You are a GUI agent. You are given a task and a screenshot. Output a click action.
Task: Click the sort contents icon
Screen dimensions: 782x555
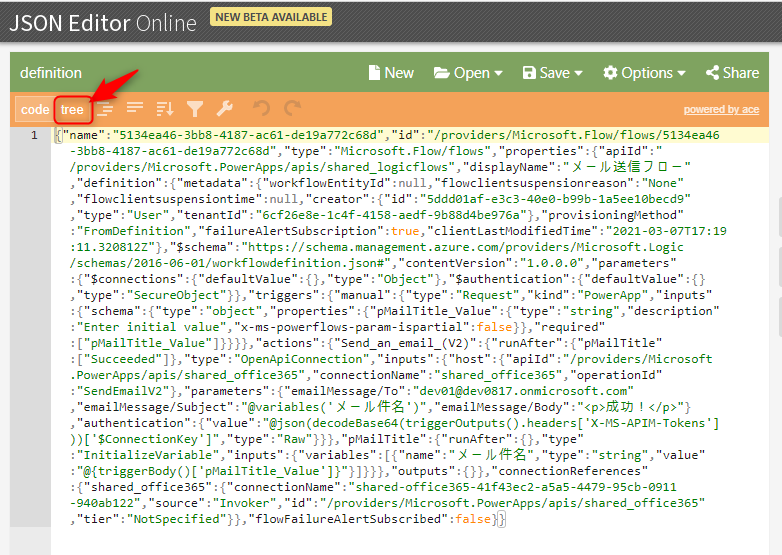click(165, 108)
